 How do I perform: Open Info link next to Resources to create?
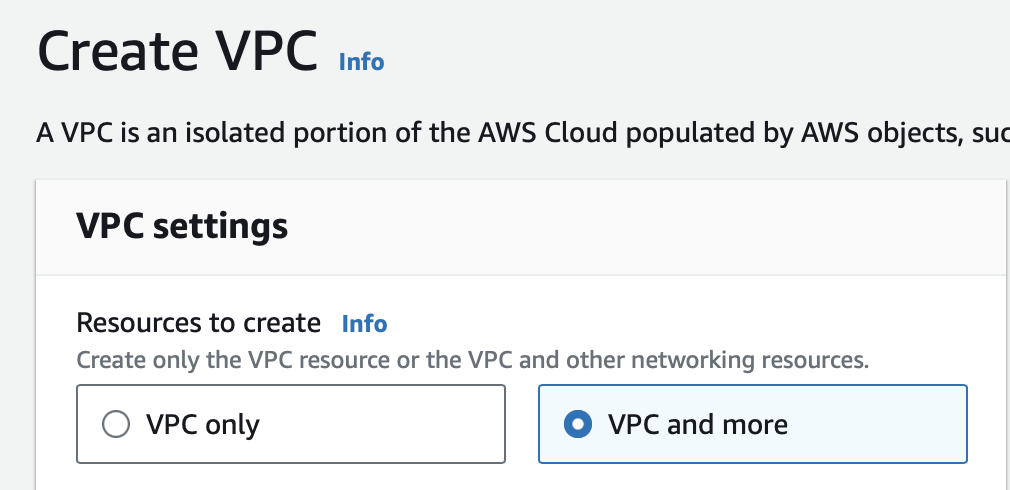click(x=364, y=323)
